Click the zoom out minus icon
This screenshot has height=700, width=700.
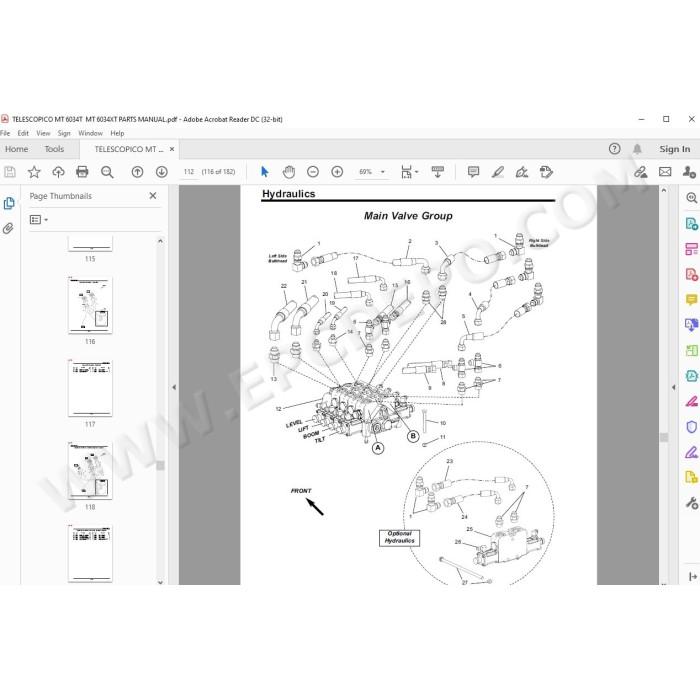pos(313,172)
